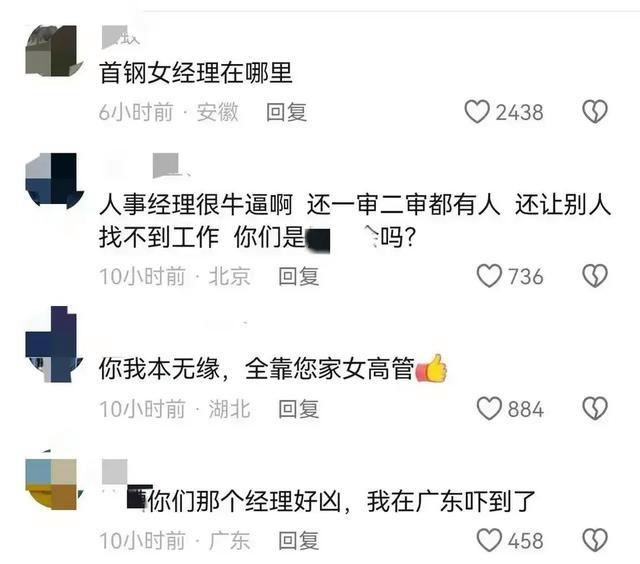
Task: Like the 首钢女经理在哪里 comment
Action: [x=477, y=111]
